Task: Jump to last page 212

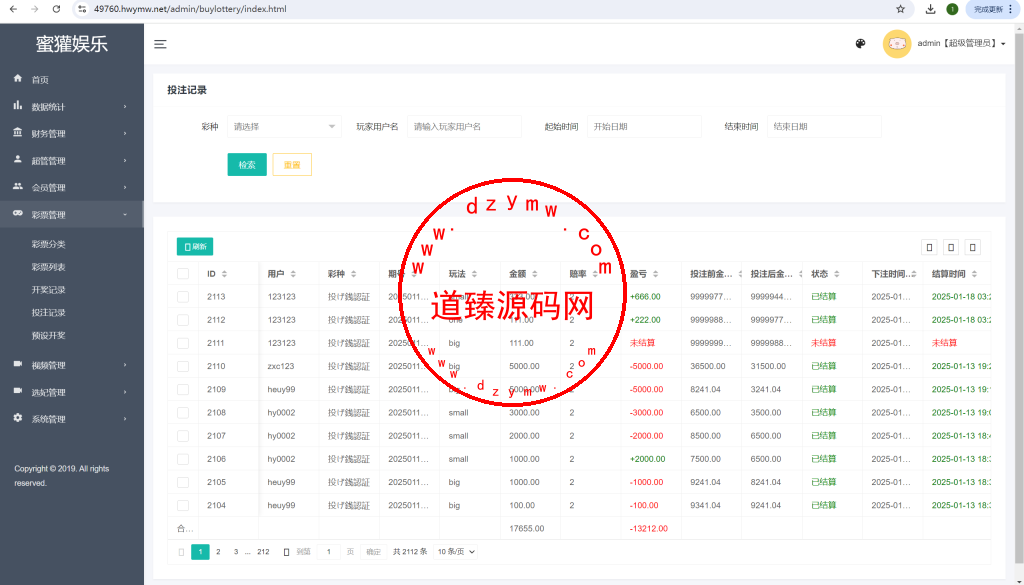Action: pos(263,552)
